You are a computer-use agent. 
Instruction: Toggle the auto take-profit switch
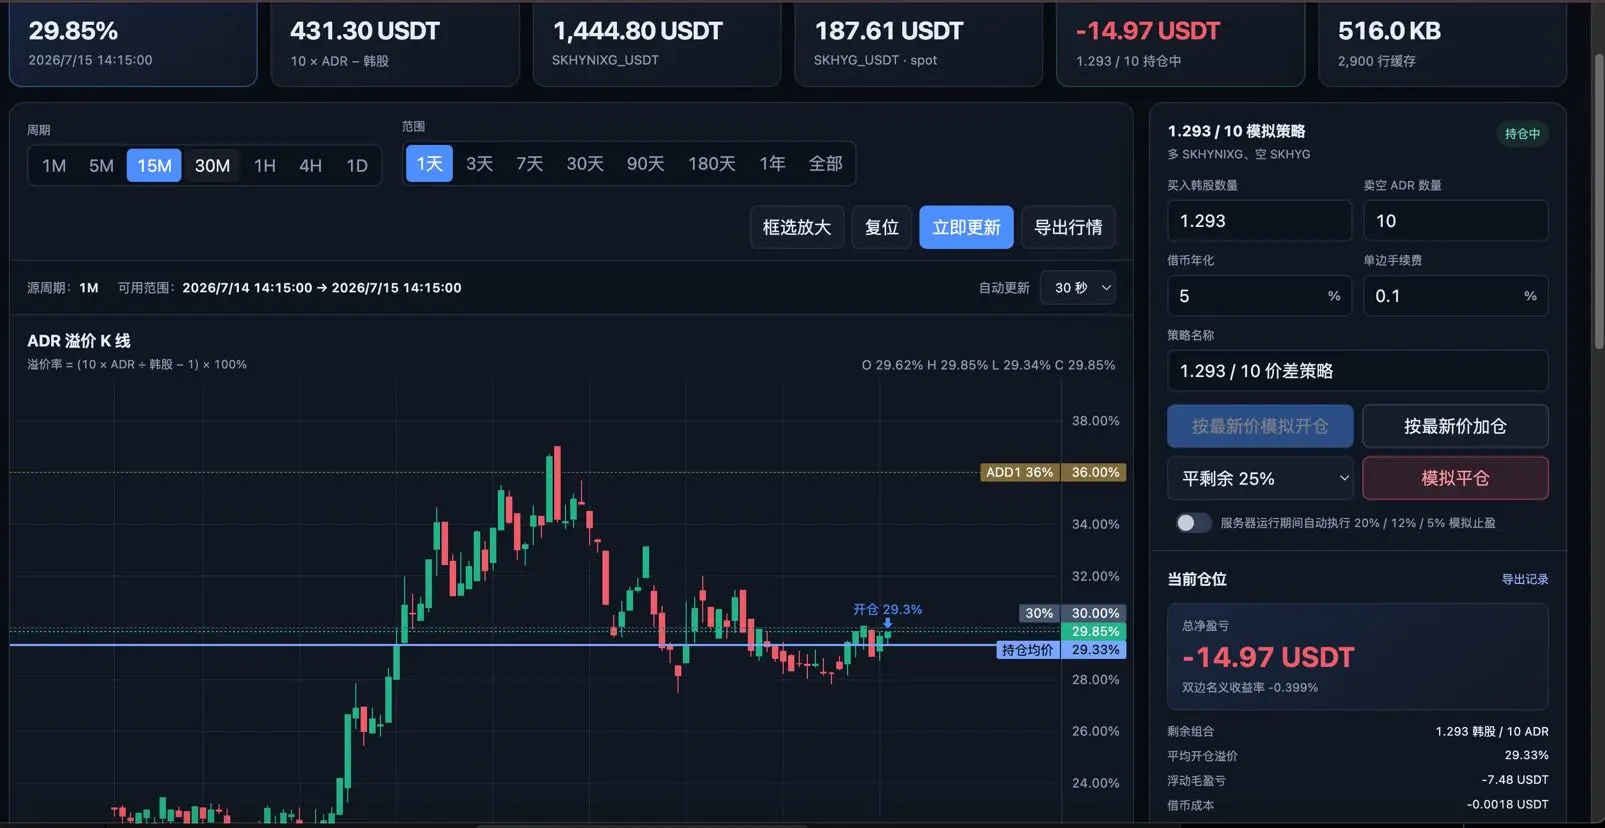tap(1193, 523)
